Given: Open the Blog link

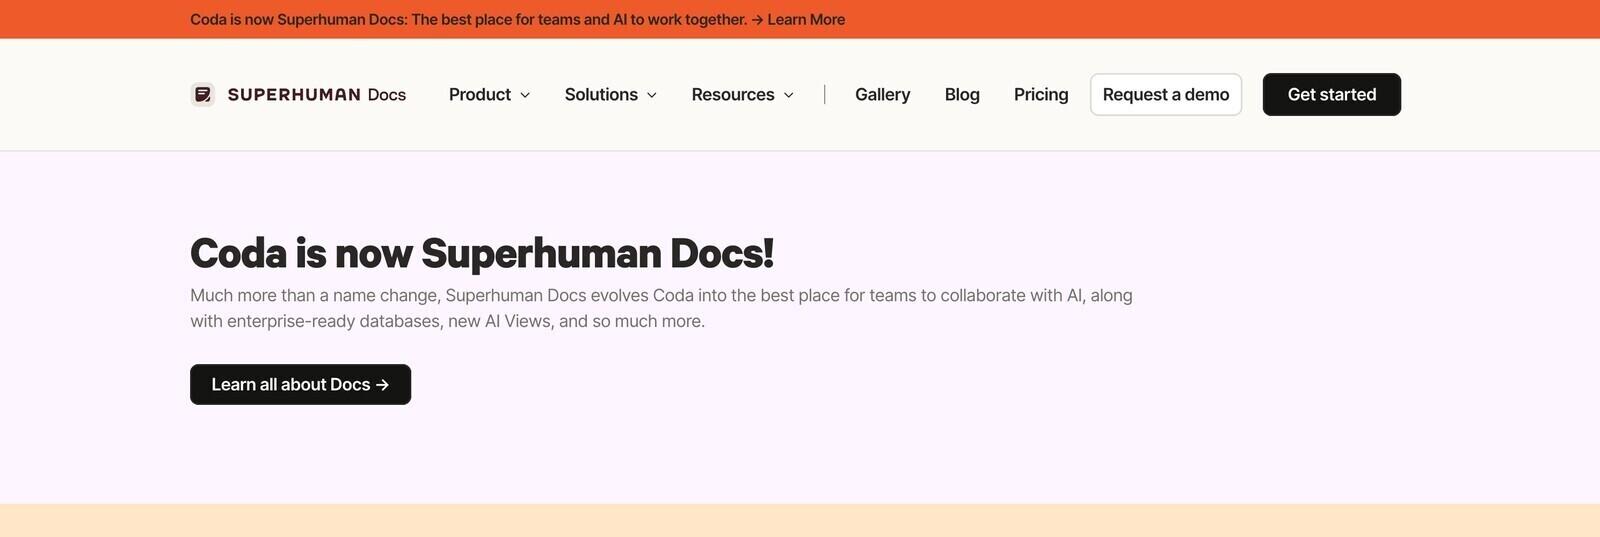Looking at the screenshot, I should [x=962, y=94].
